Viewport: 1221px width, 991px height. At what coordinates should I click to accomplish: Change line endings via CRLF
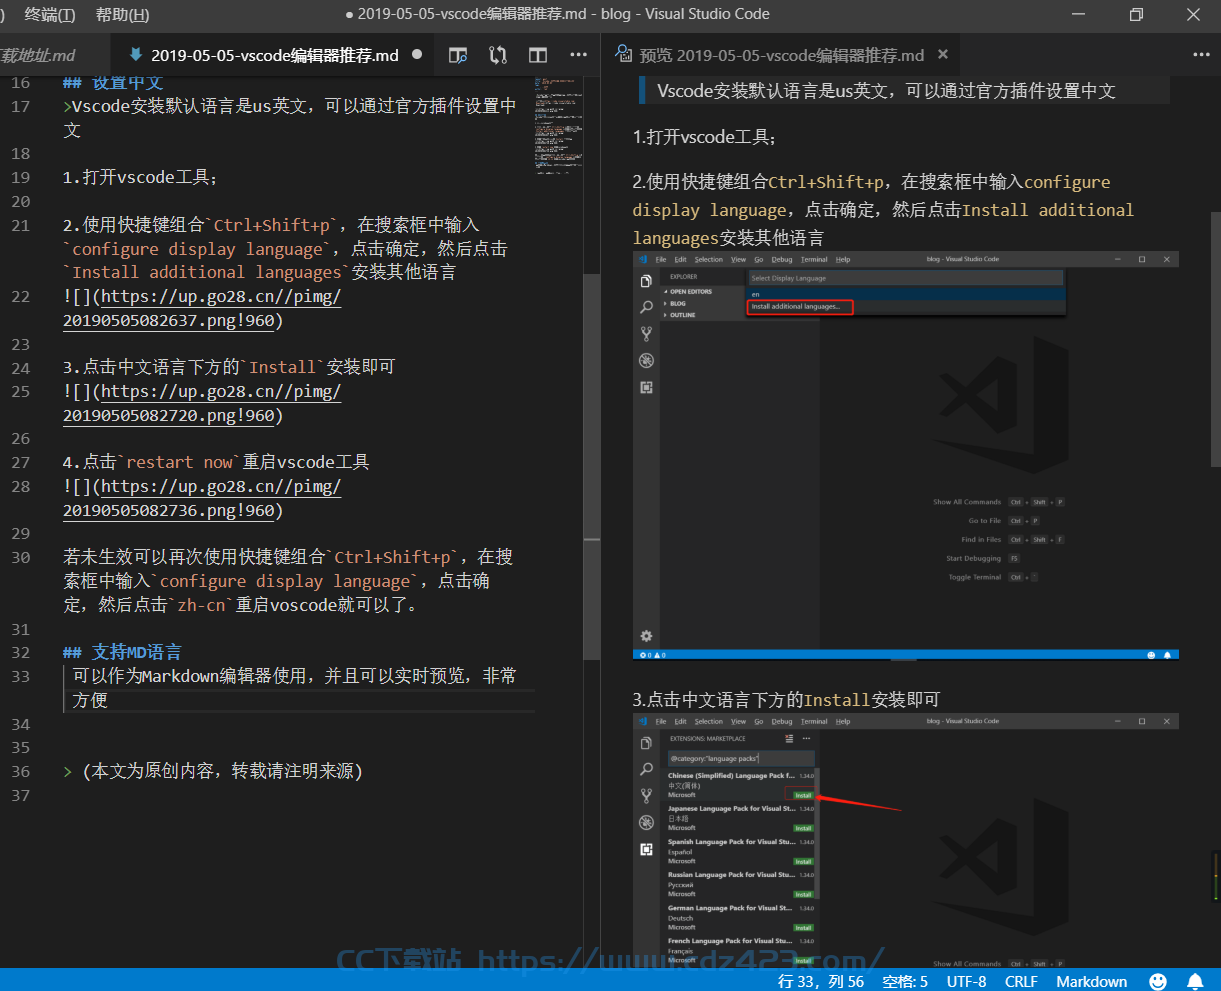[x=1021, y=981]
